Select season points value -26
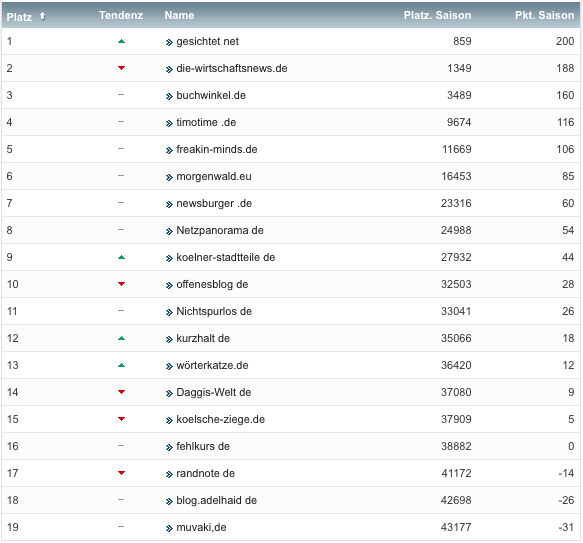The width and height of the screenshot is (583, 543). pyautogui.click(x=566, y=500)
